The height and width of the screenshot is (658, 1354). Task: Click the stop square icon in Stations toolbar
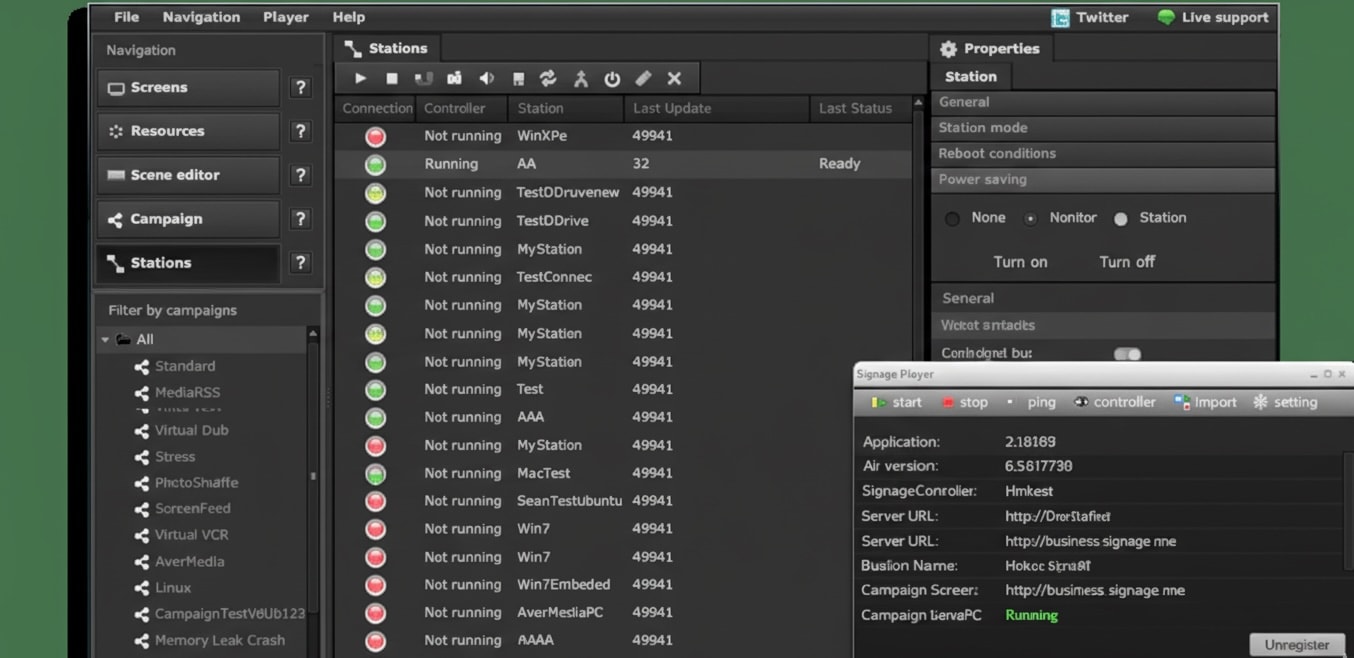(x=392, y=78)
